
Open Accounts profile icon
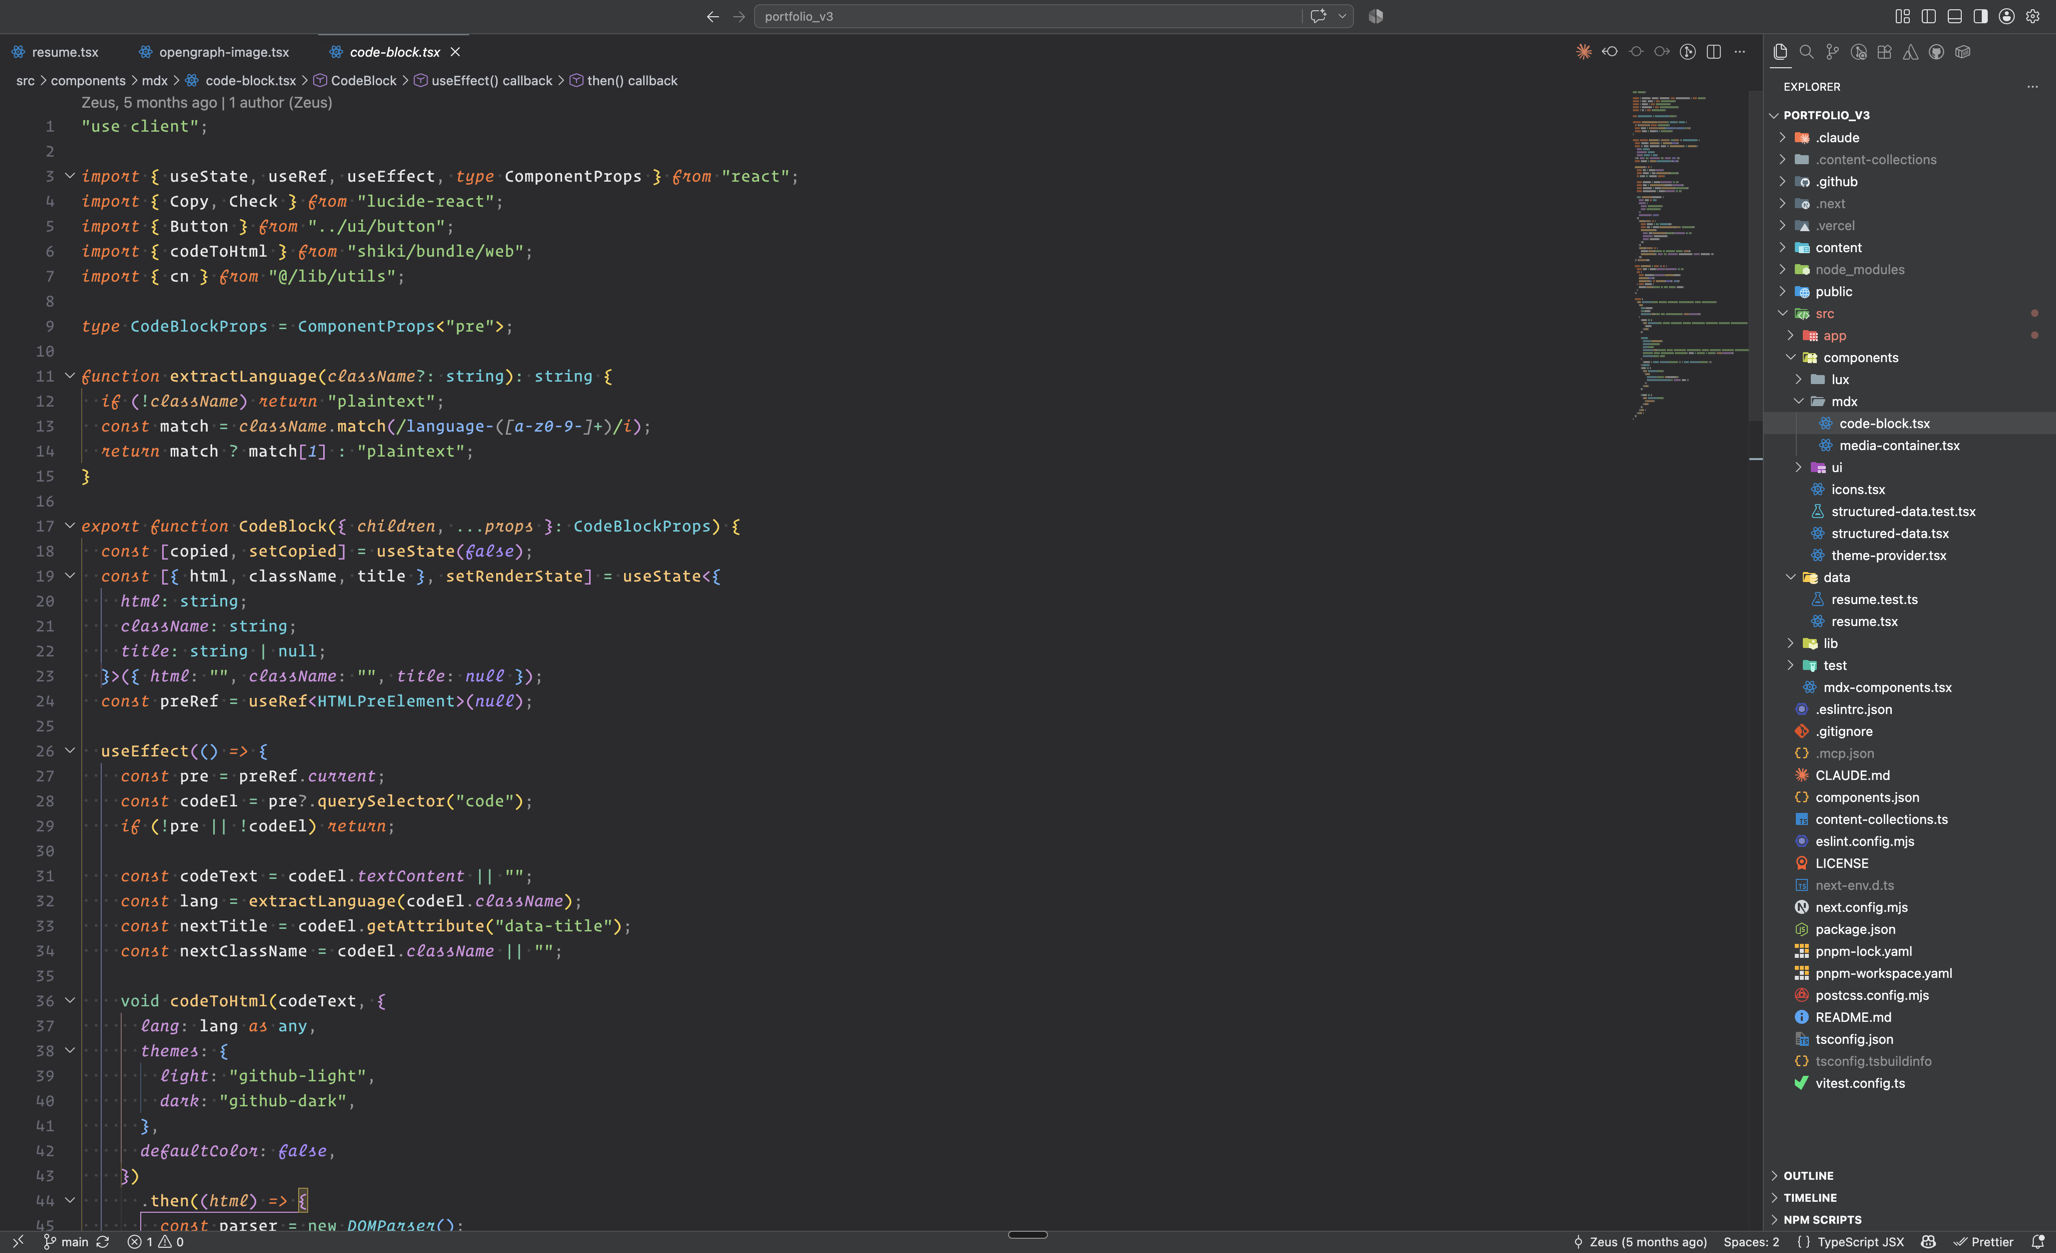[x=2006, y=16]
